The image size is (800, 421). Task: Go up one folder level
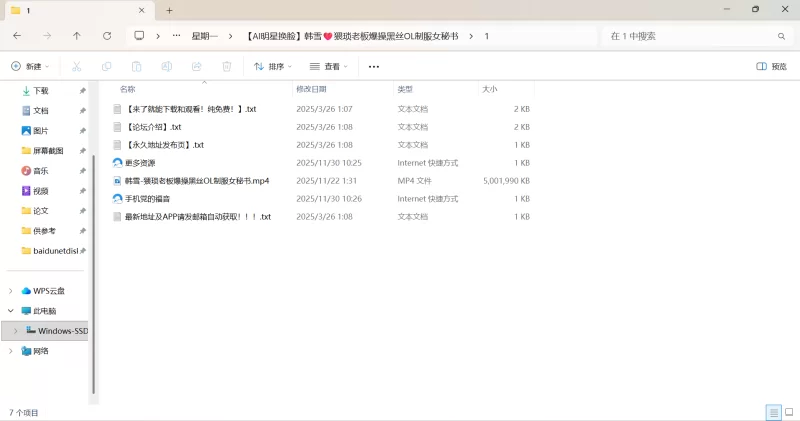click(x=77, y=36)
